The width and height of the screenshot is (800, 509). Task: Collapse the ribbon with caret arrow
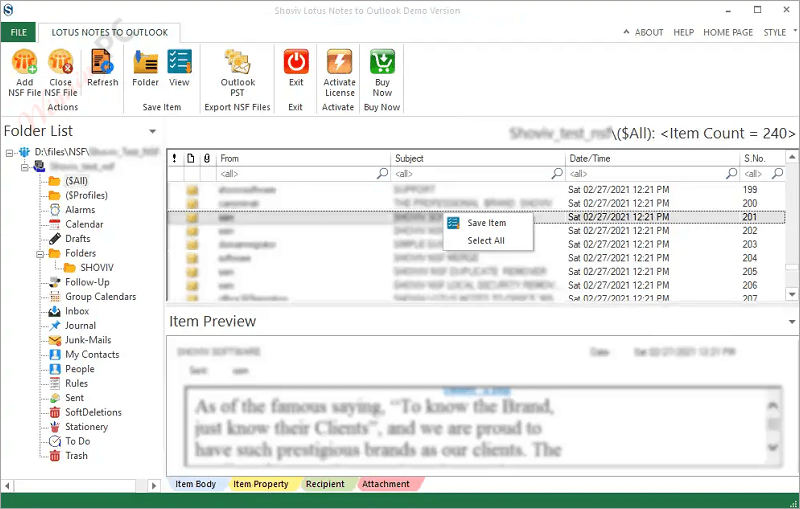(x=626, y=32)
